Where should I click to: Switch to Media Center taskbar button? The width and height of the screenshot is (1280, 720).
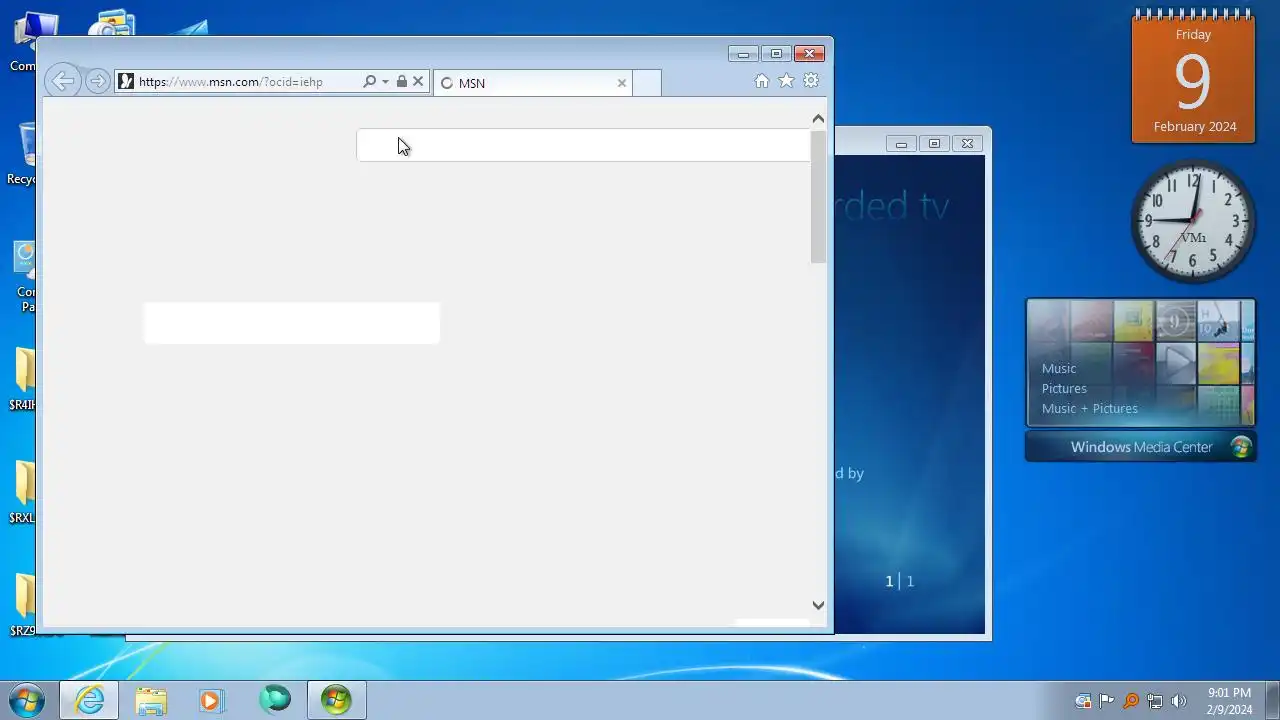point(336,700)
